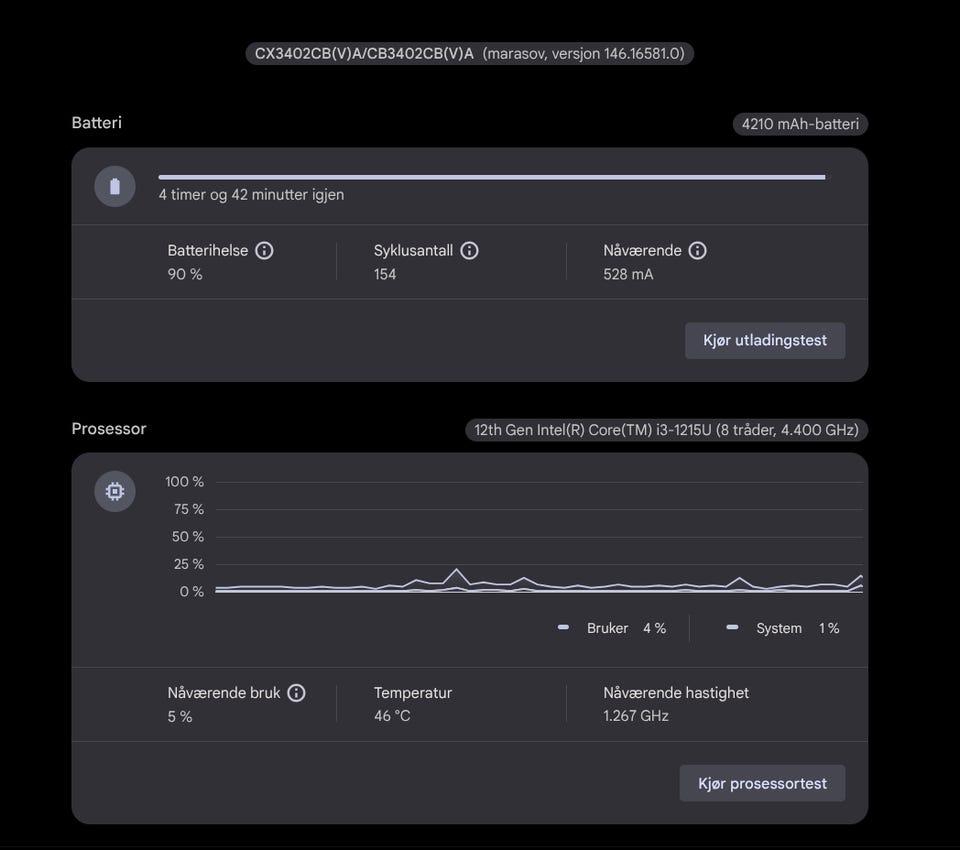The image size is (960, 850).
Task: Click the 1.267 GHz current speed value
Action: pyautogui.click(x=636, y=716)
